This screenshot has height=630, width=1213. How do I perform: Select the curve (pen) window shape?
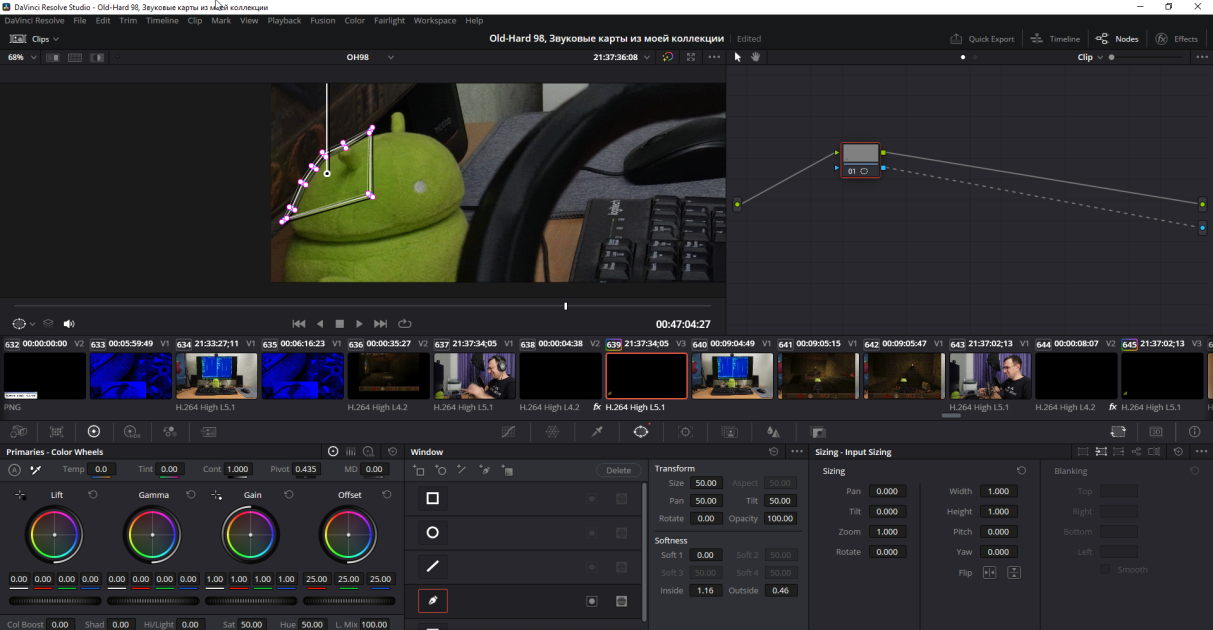click(x=433, y=601)
